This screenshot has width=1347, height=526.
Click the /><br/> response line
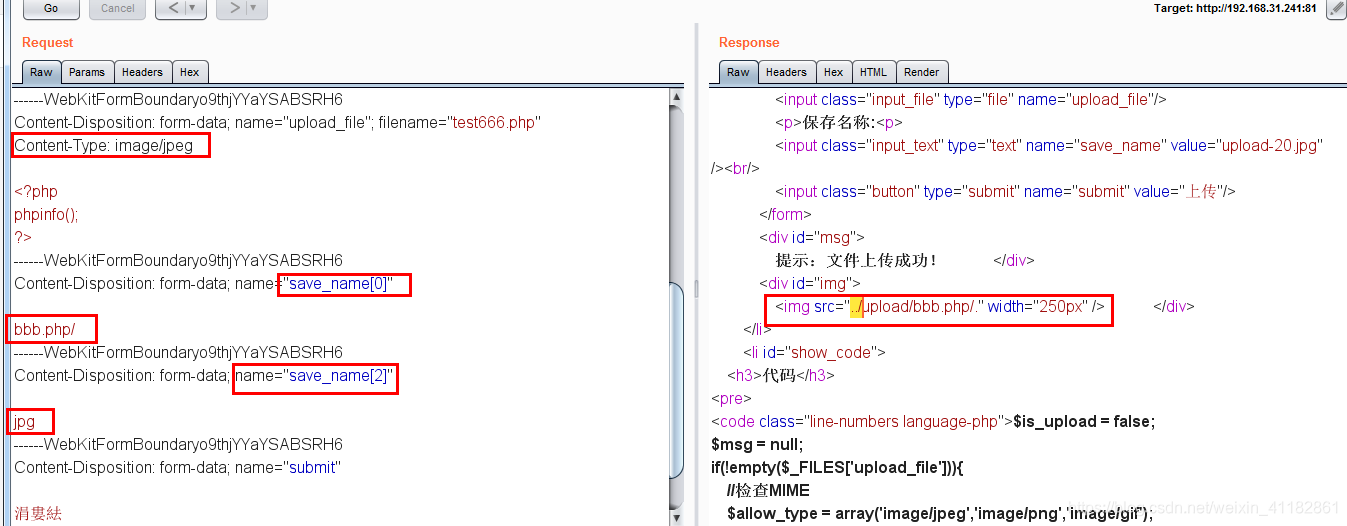click(735, 169)
